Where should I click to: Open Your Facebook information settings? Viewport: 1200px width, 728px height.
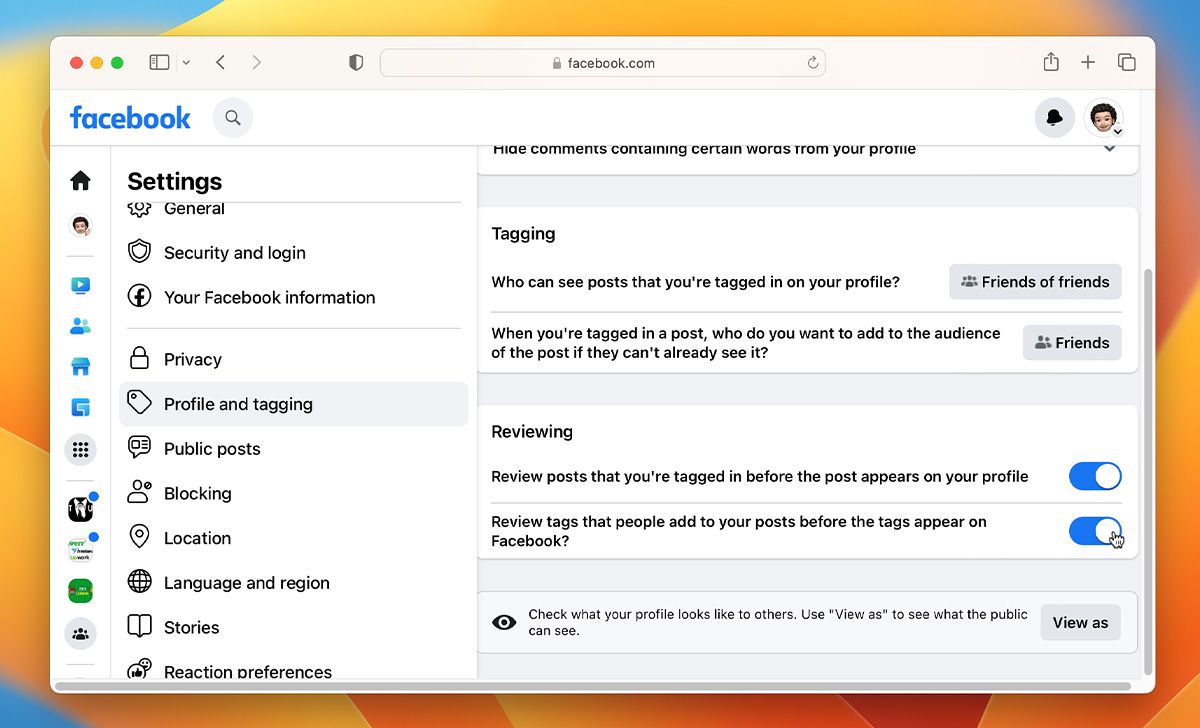(293, 297)
